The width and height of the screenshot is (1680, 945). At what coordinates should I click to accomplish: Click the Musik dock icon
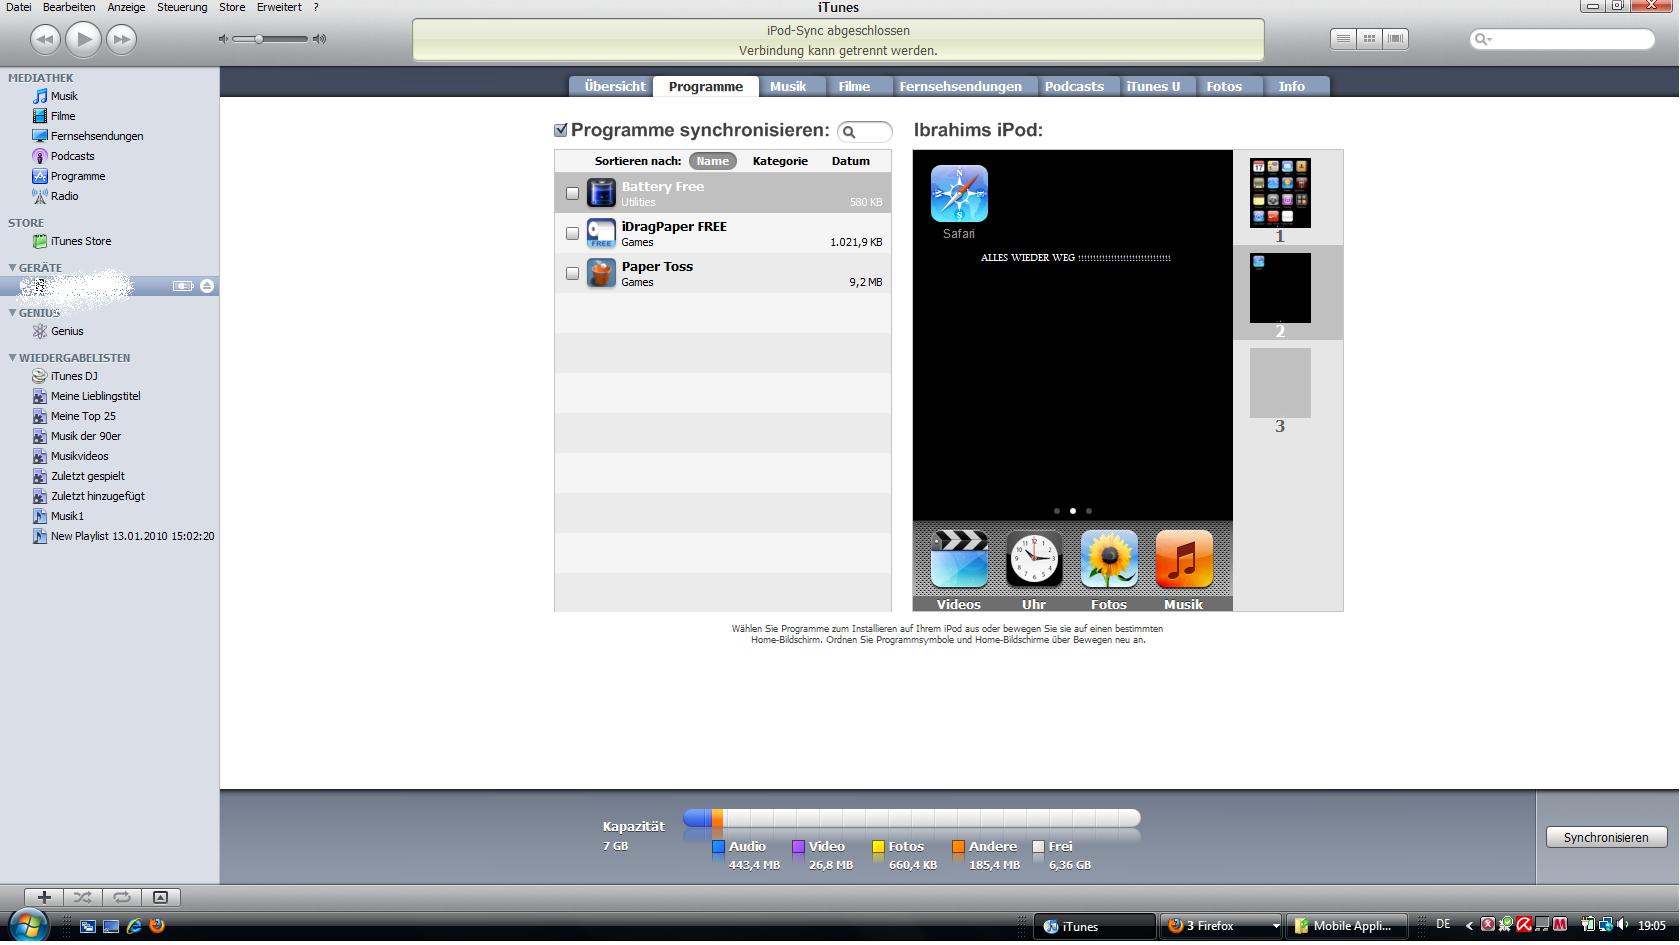[x=1184, y=559]
